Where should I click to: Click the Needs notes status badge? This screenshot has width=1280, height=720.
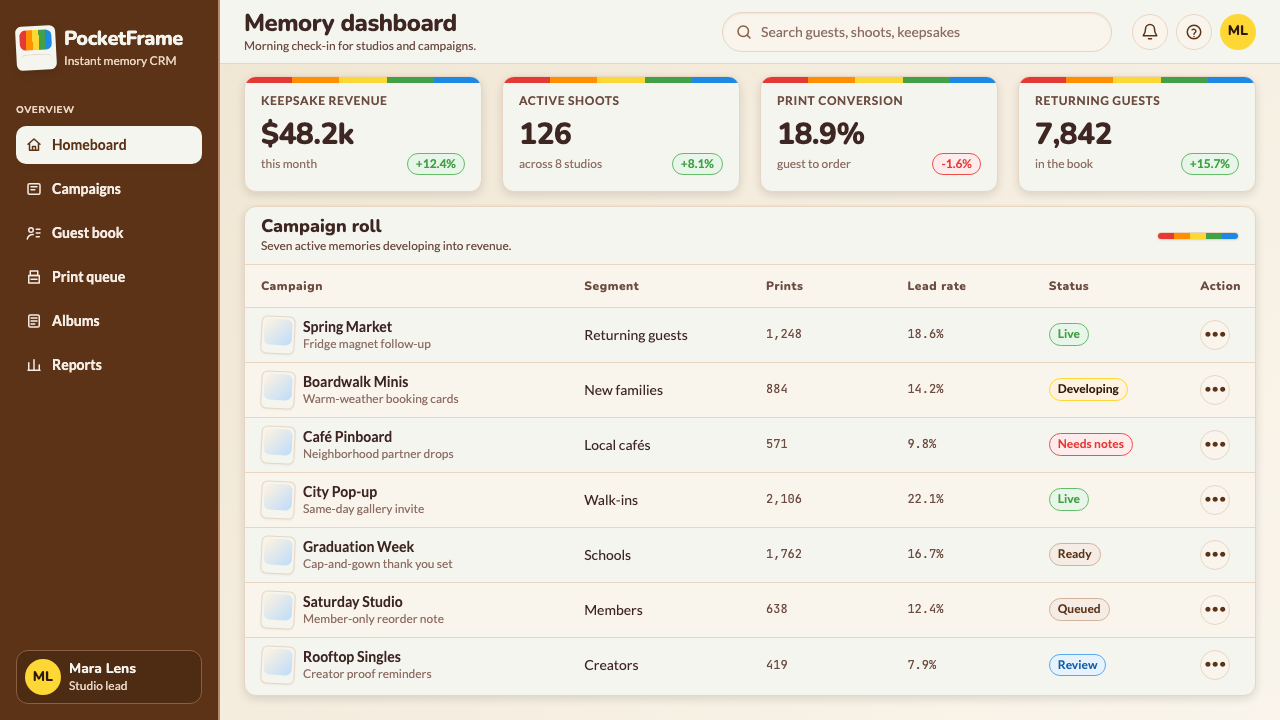1090,444
